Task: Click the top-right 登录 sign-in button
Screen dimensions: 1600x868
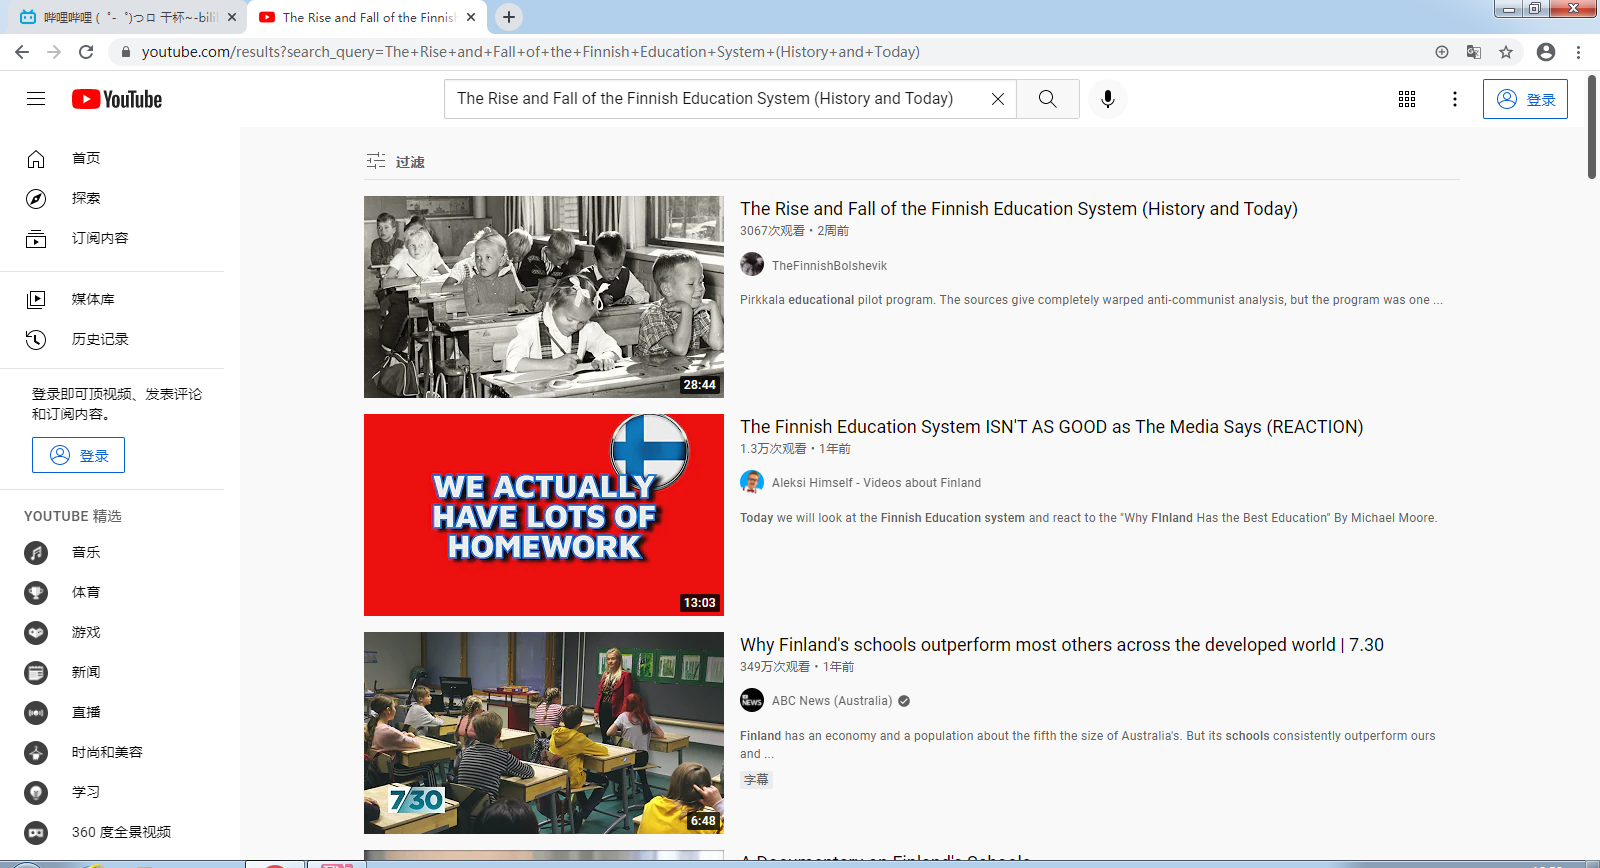Action: pos(1525,99)
